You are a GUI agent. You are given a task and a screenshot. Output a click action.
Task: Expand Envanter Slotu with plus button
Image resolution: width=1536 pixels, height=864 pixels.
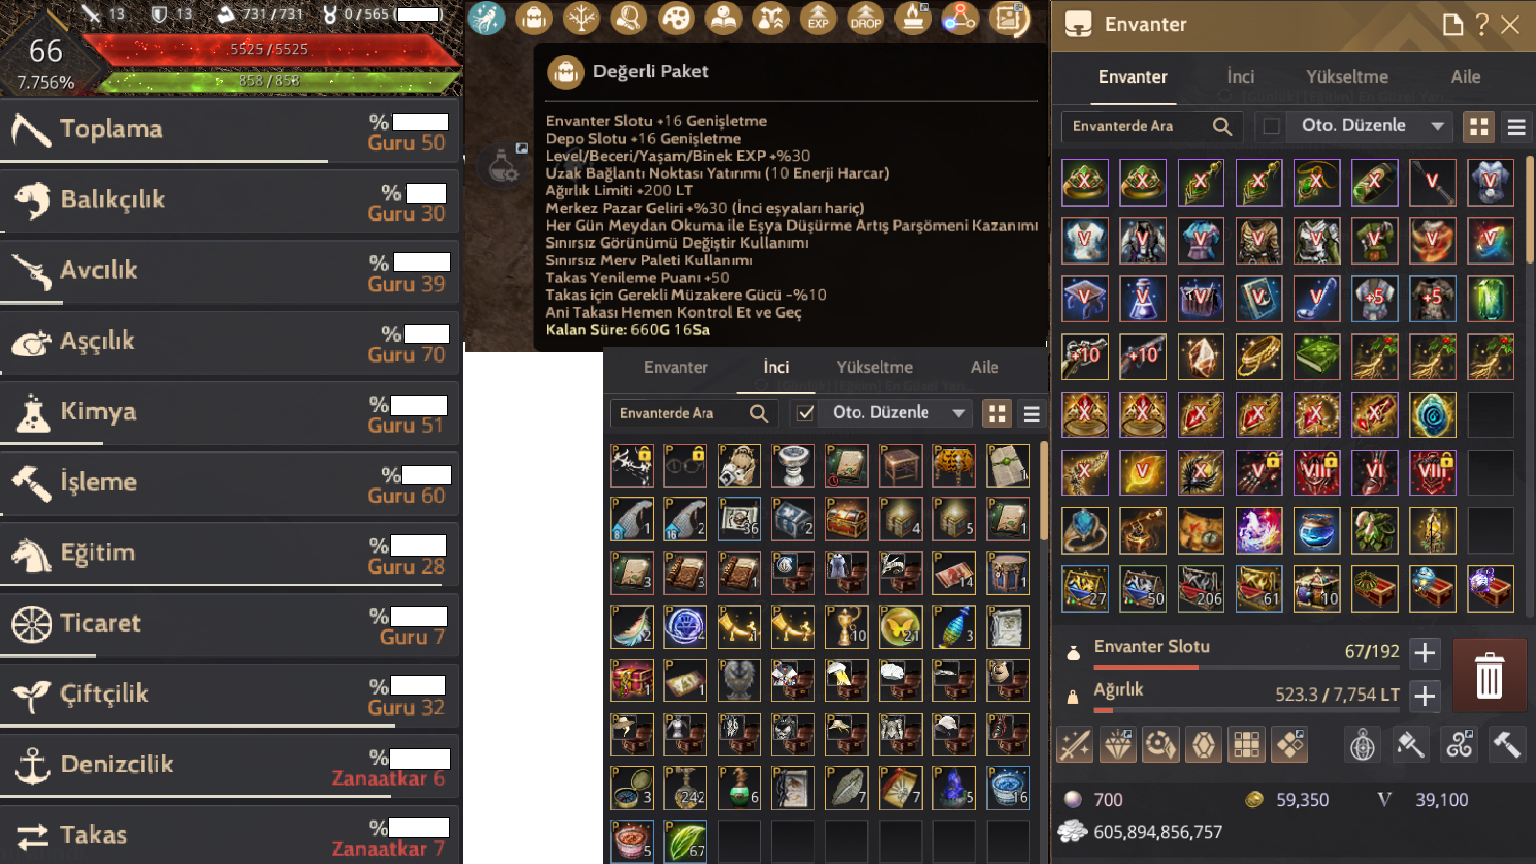(x=1425, y=653)
